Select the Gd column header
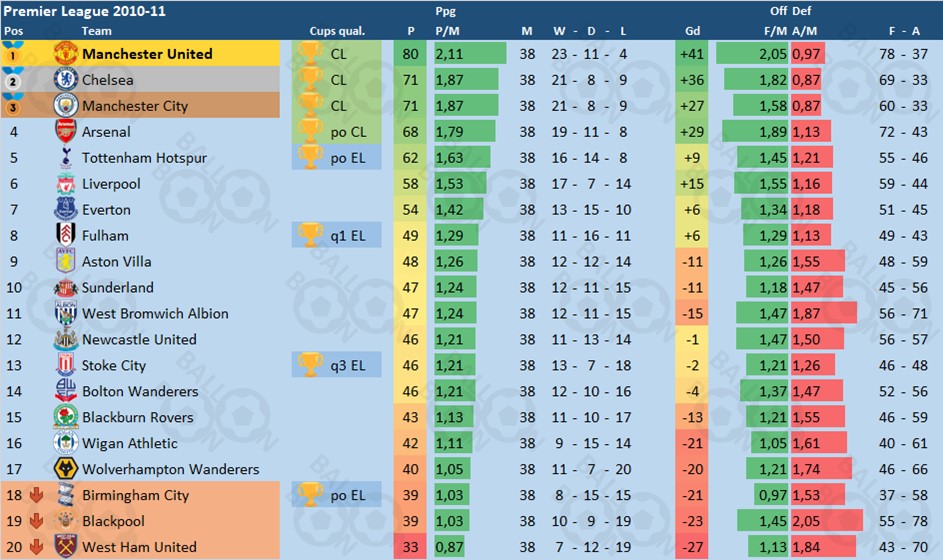Image resolution: width=943 pixels, height=560 pixels. click(692, 31)
